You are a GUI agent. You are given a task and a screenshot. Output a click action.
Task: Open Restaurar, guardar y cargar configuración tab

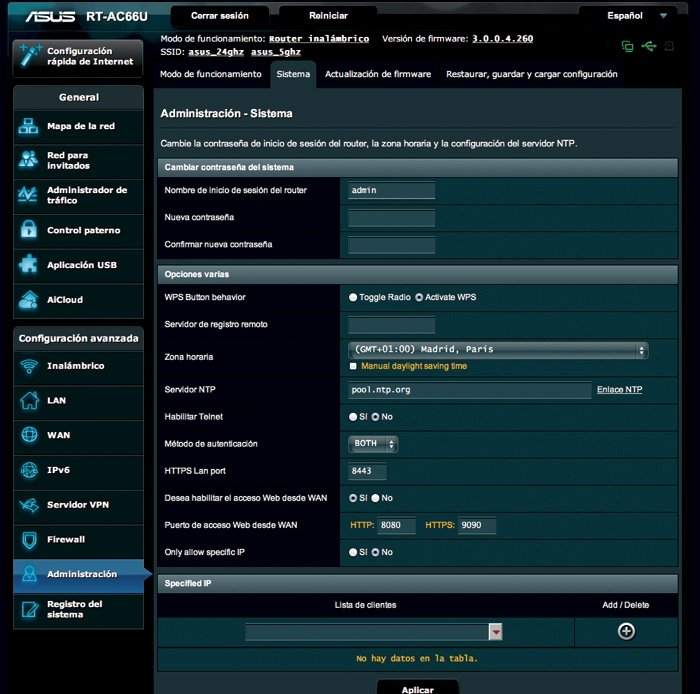click(x=532, y=74)
